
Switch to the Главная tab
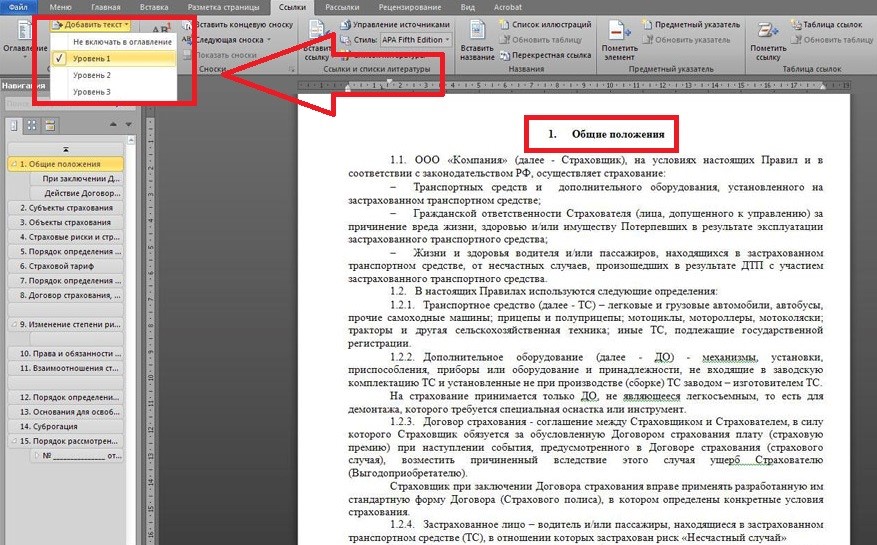click(106, 7)
